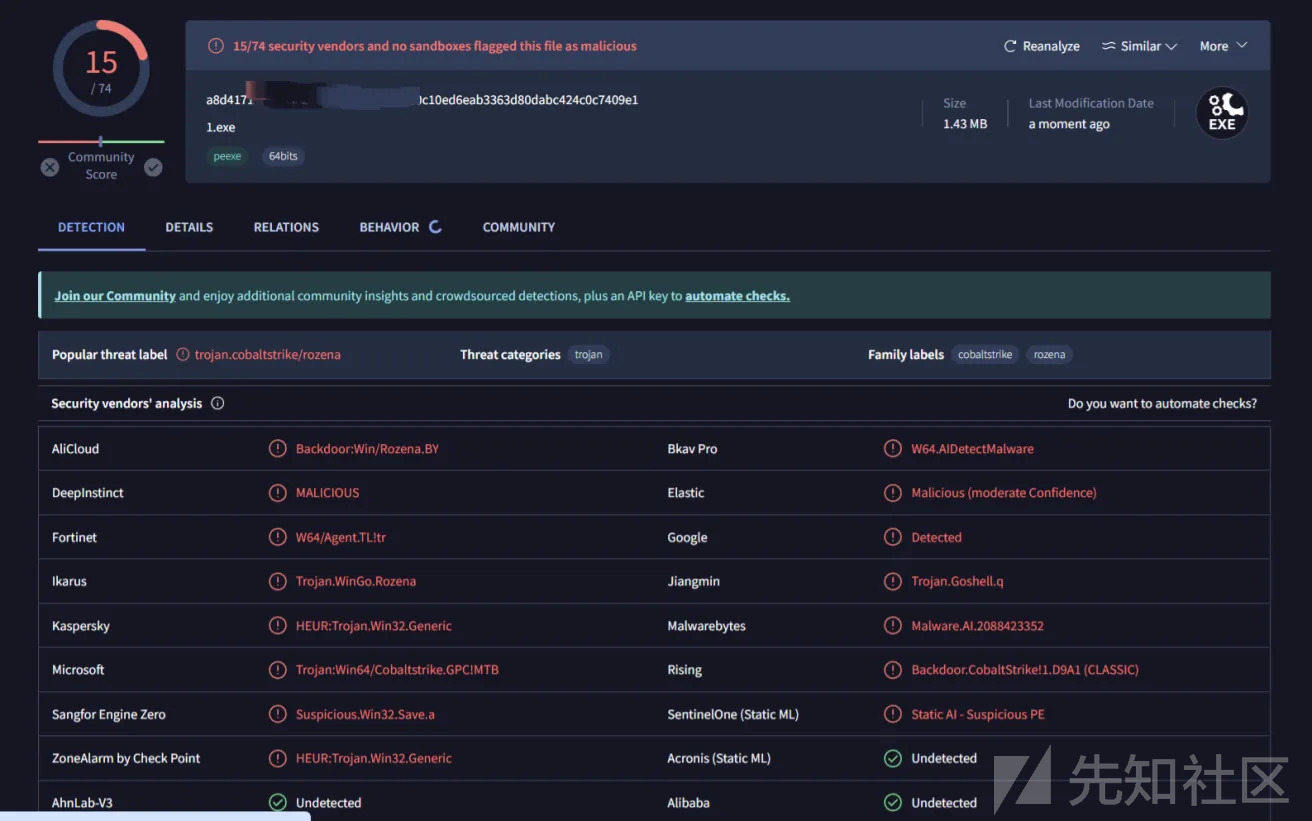Click the alert icon next to Popular threat label
The height and width of the screenshot is (821, 1312).
(183, 355)
